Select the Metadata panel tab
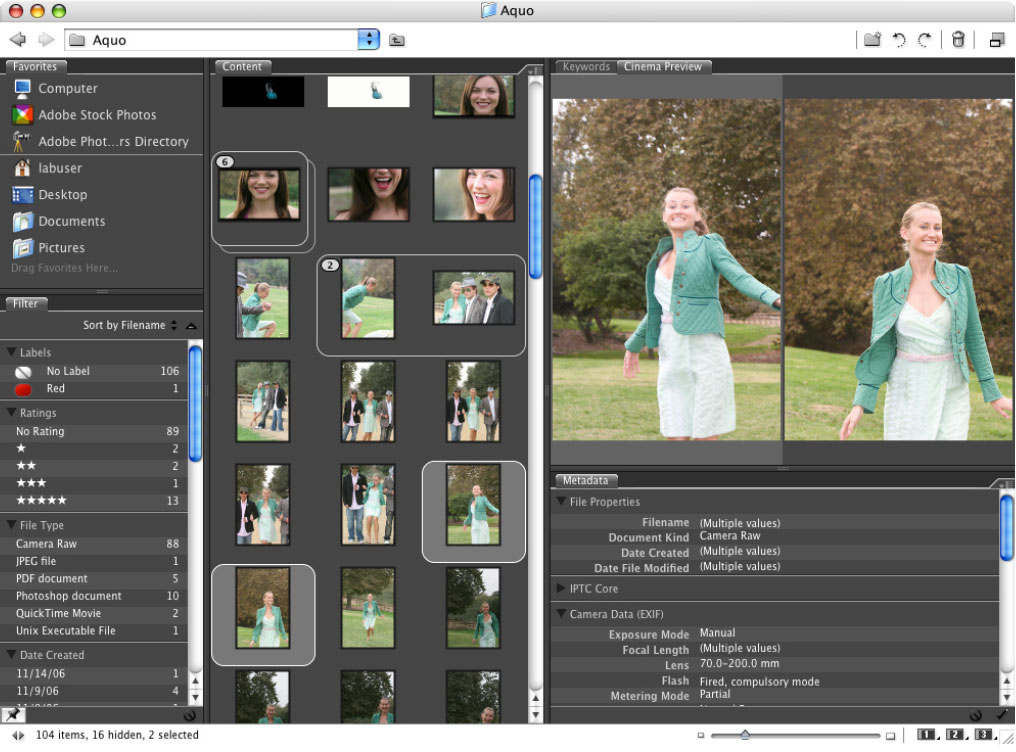 [586, 481]
